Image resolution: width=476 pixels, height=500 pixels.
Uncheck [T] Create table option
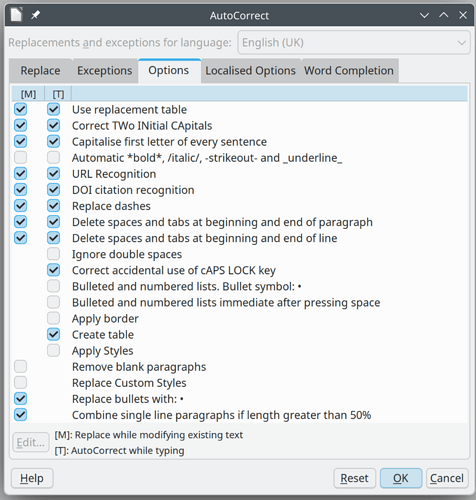[x=53, y=334]
